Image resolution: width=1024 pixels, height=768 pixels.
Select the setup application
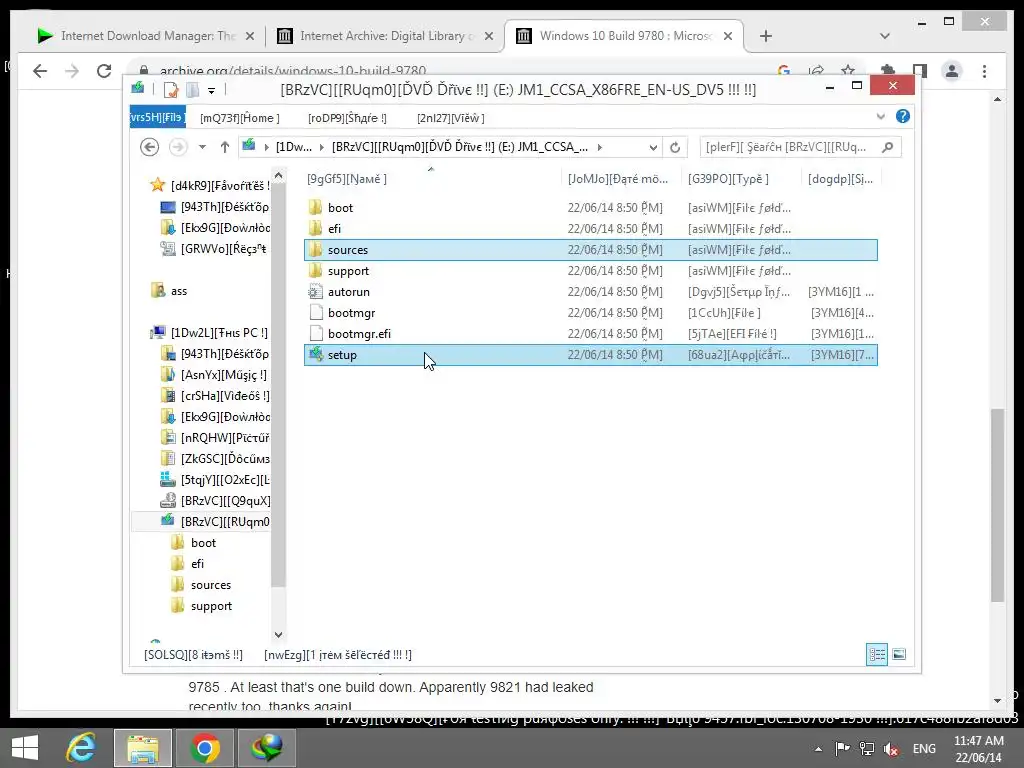coord(590,355)
